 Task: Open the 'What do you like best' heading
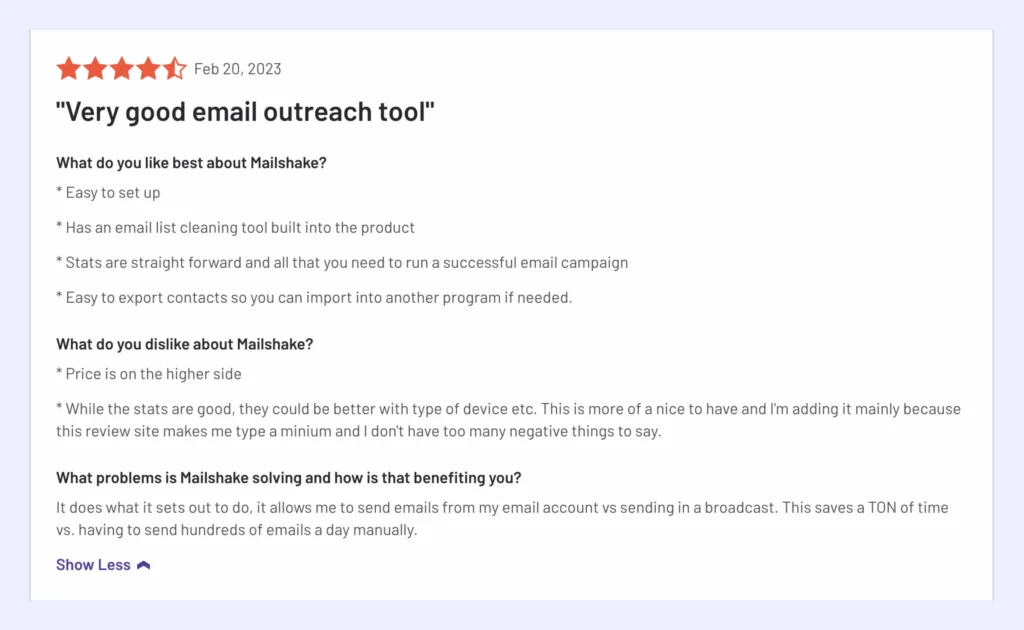(190, 162)
